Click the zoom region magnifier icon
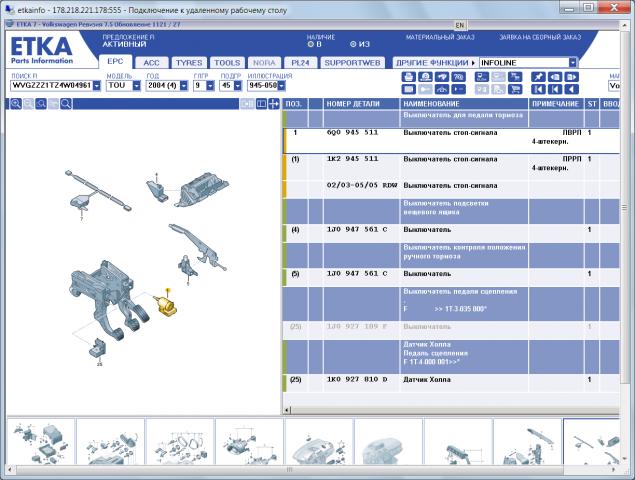 click(x=41, y=104)
